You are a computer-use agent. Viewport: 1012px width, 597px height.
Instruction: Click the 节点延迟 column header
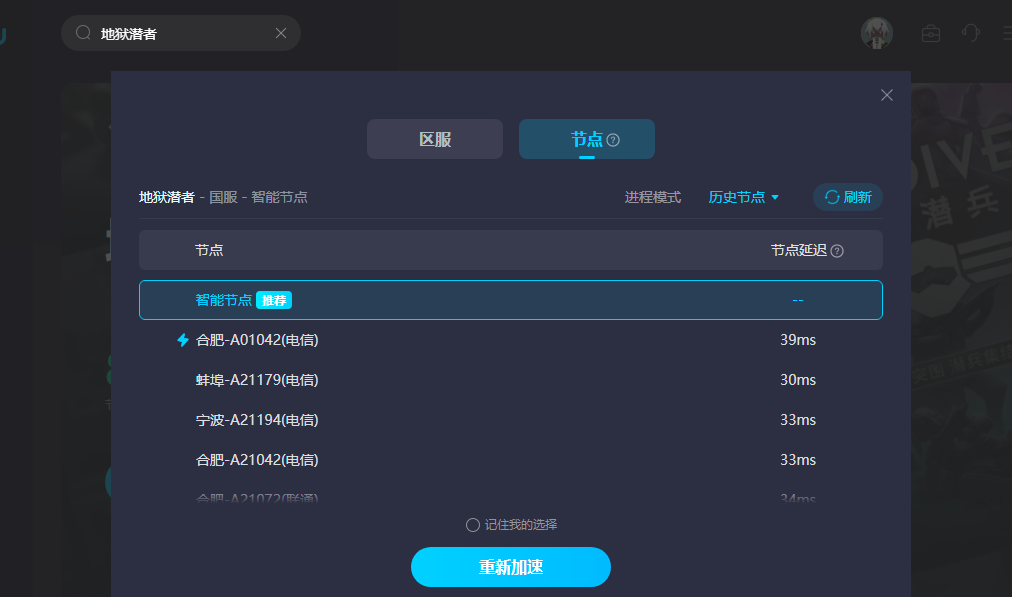click(x=798, y=250)
